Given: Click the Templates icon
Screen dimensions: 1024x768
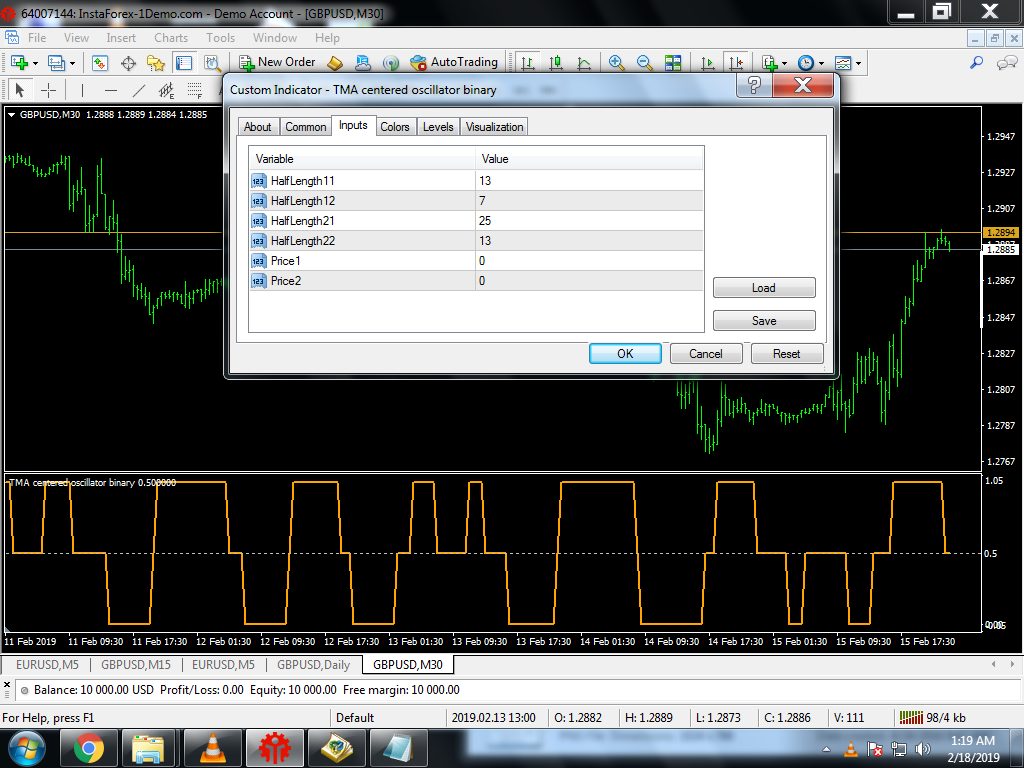Looking at the screenshot, I should pos(843,63).
